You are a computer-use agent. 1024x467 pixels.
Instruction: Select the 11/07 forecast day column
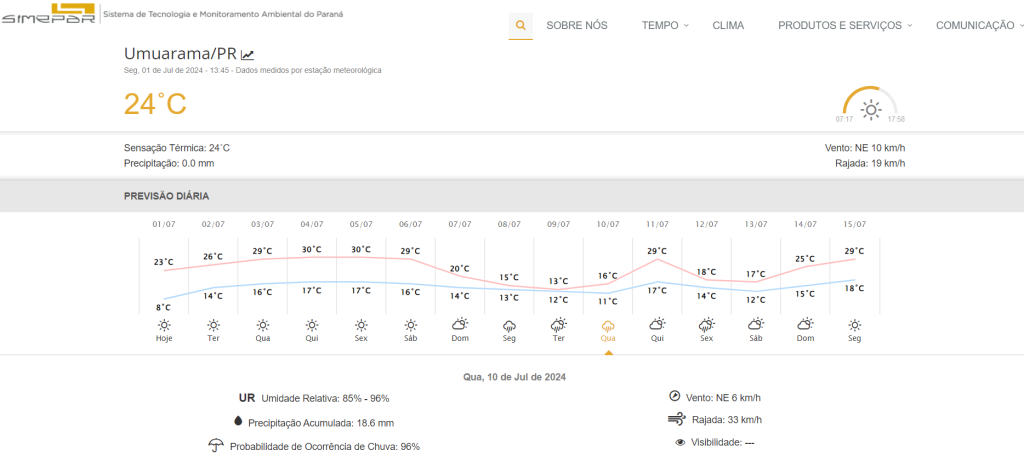[x=657, y=280]
